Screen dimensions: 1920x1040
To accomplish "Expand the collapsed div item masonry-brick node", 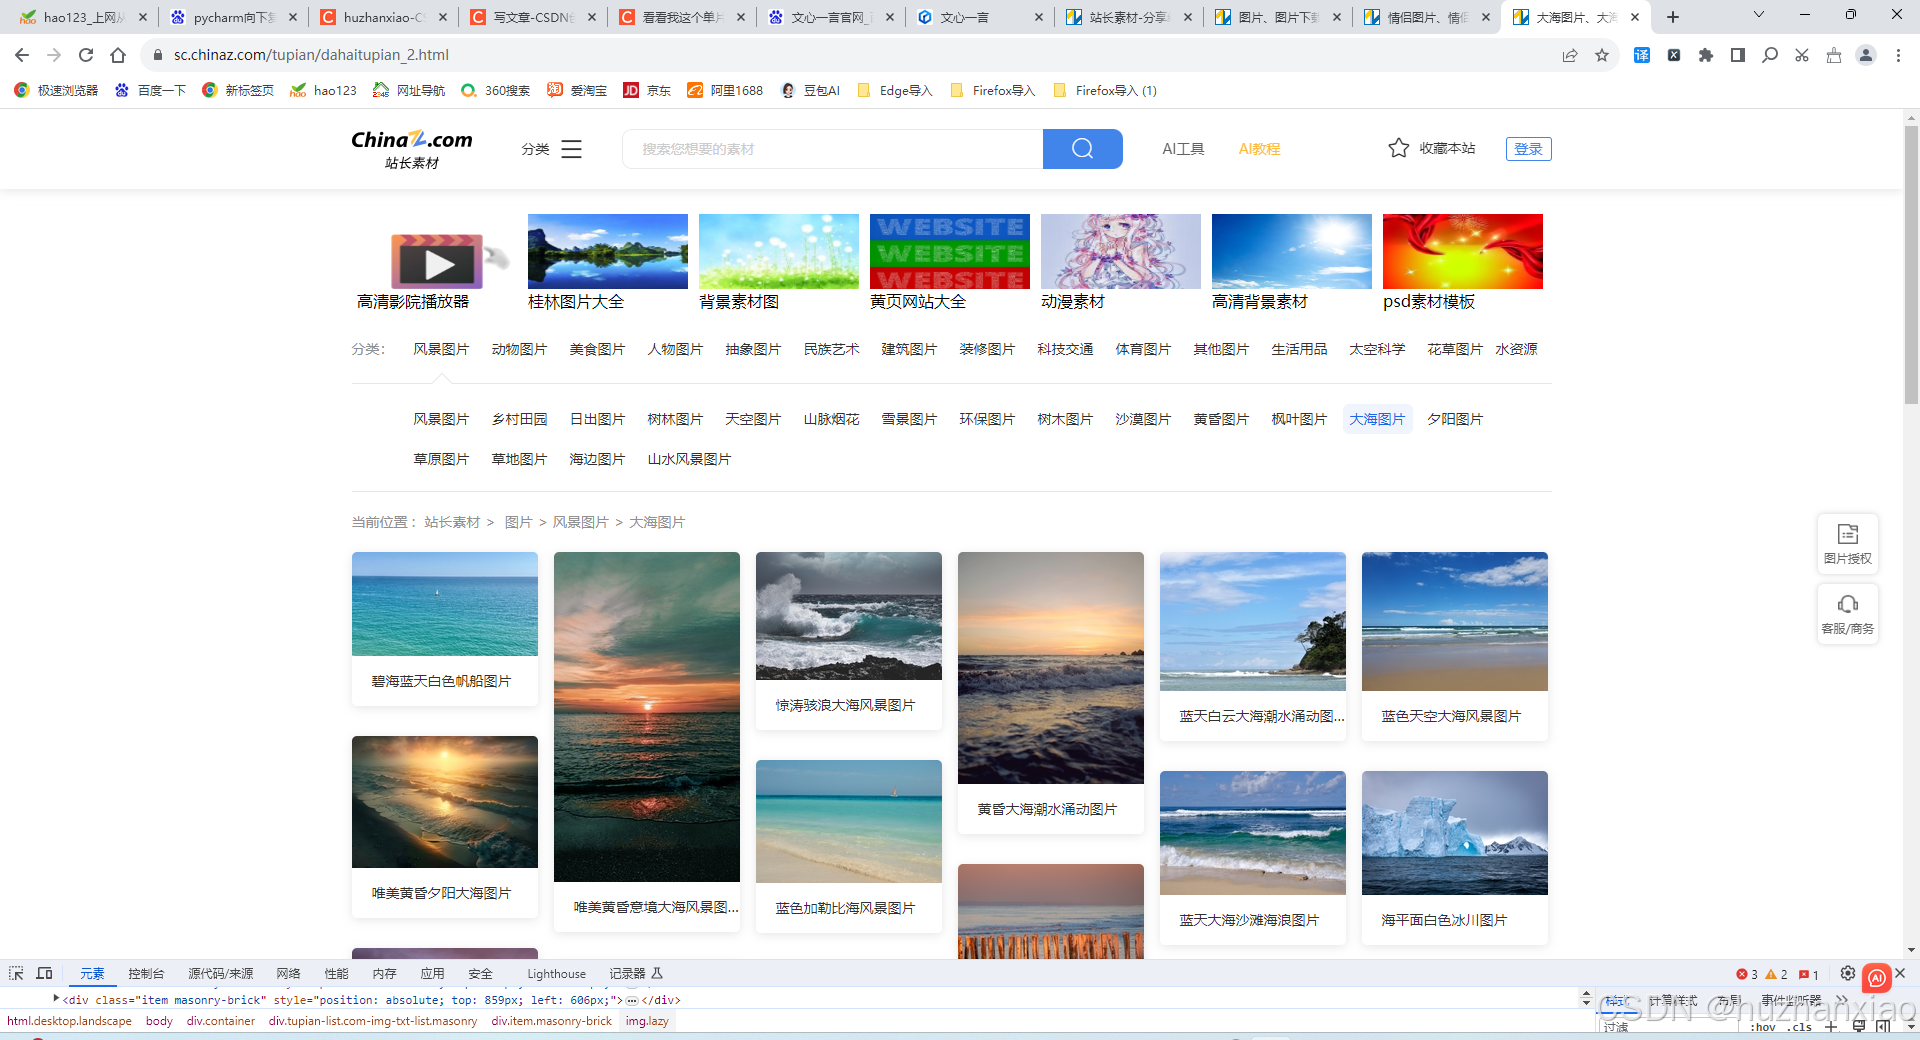I will tap(56, 998).
